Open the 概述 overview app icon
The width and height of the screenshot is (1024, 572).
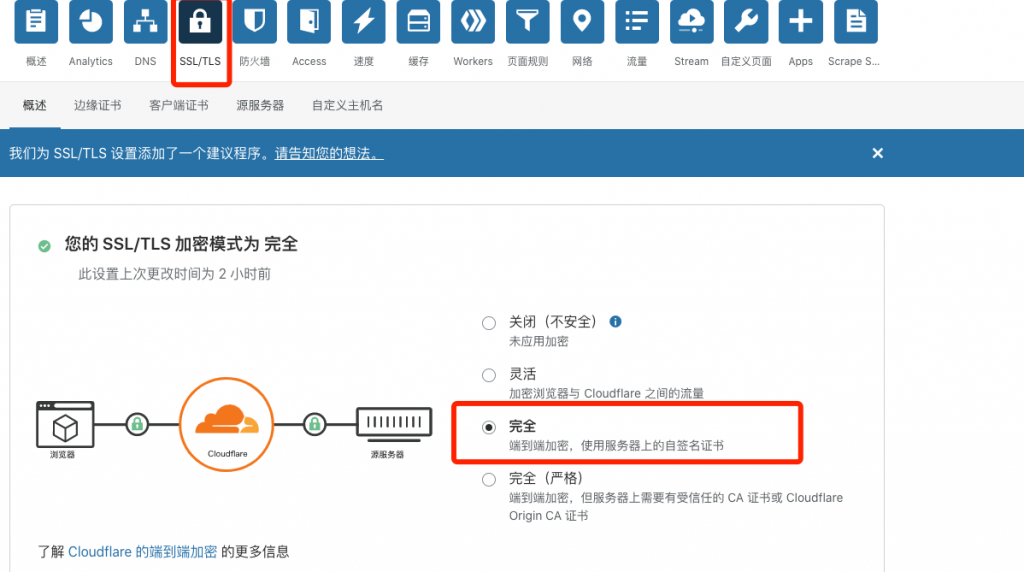[x=36, y=22]
